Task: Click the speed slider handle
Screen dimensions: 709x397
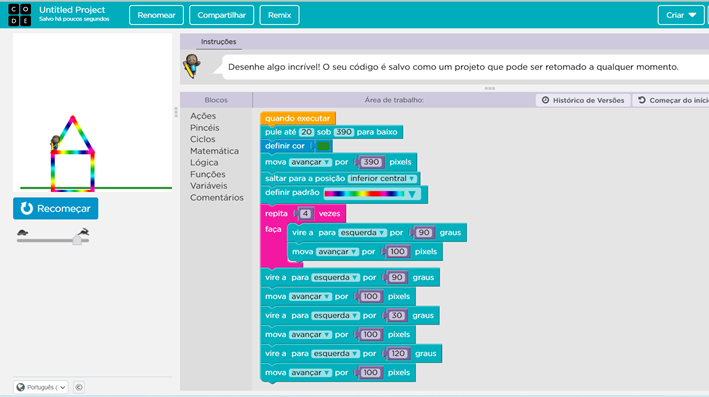Action: 77,240
